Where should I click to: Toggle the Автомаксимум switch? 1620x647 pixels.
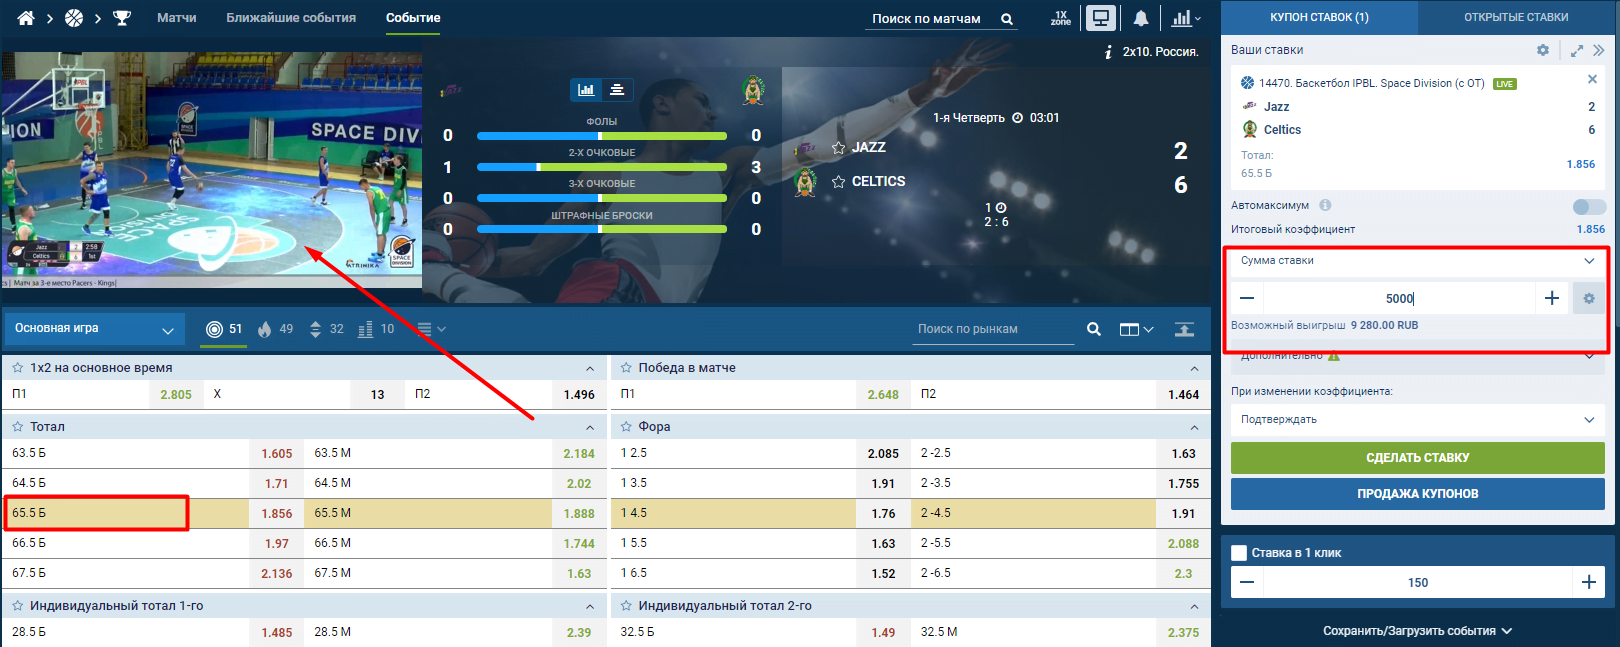coord(1588,206)
